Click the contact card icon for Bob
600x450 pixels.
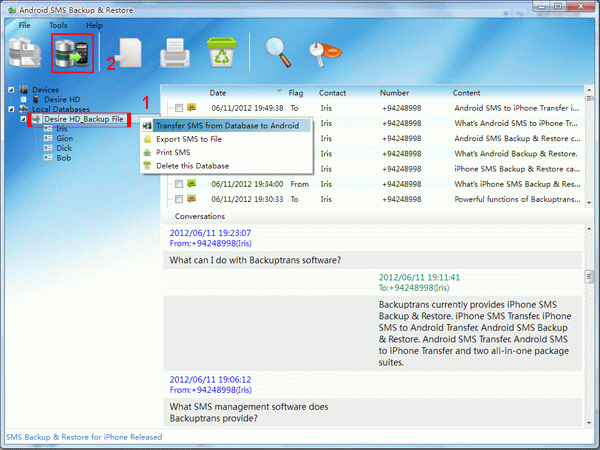coord(48,158)
